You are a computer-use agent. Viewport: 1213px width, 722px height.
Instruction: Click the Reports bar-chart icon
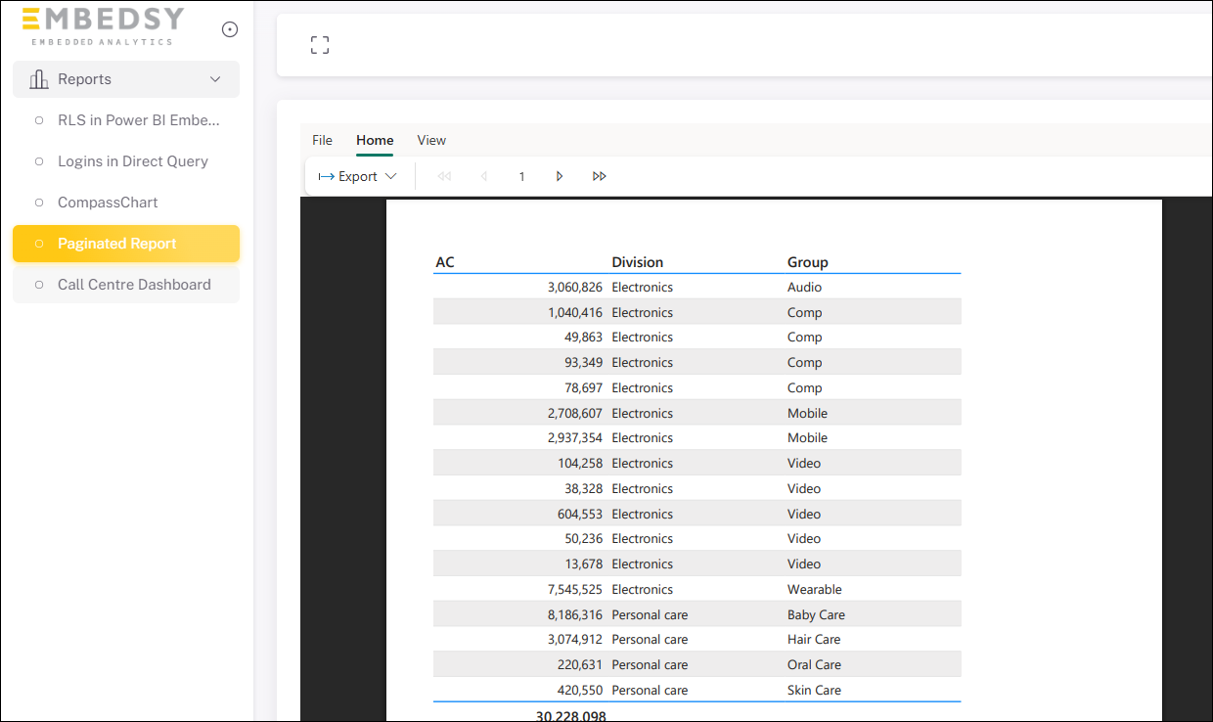pyautogui.click(x=38, y=78)
